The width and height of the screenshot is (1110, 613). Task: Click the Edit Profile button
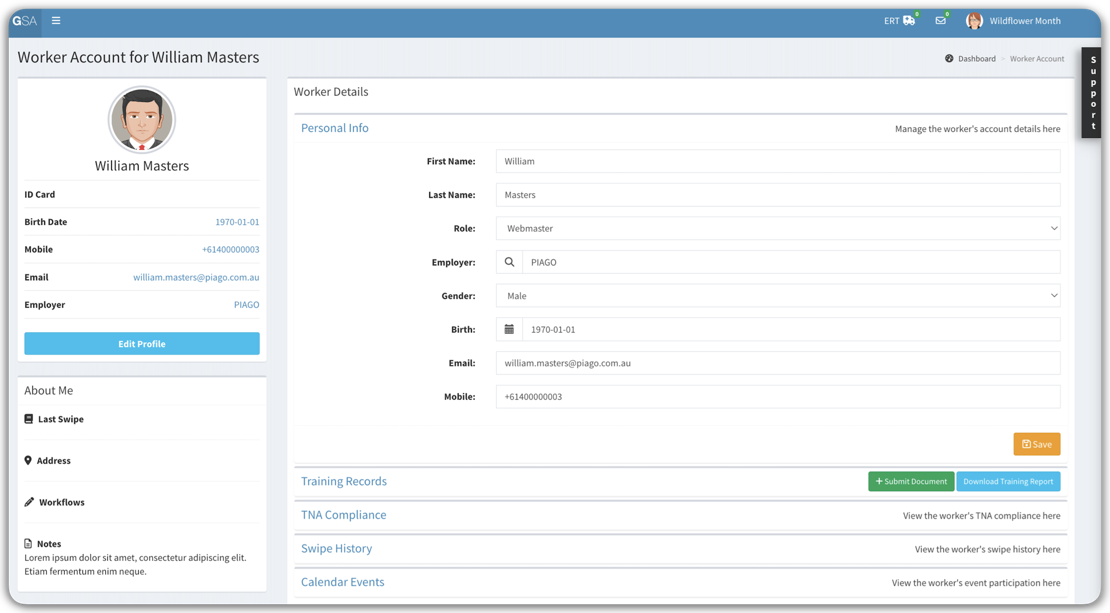click(x=141, y=343)
